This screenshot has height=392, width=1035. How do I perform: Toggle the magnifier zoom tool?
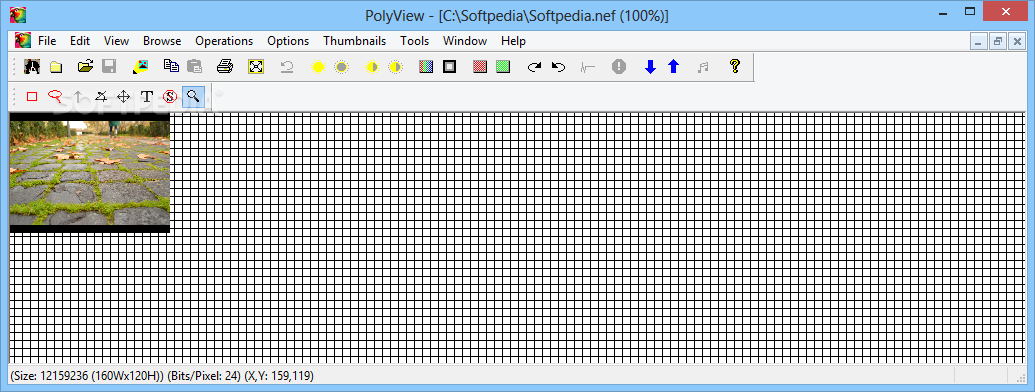tap(193, 96)
